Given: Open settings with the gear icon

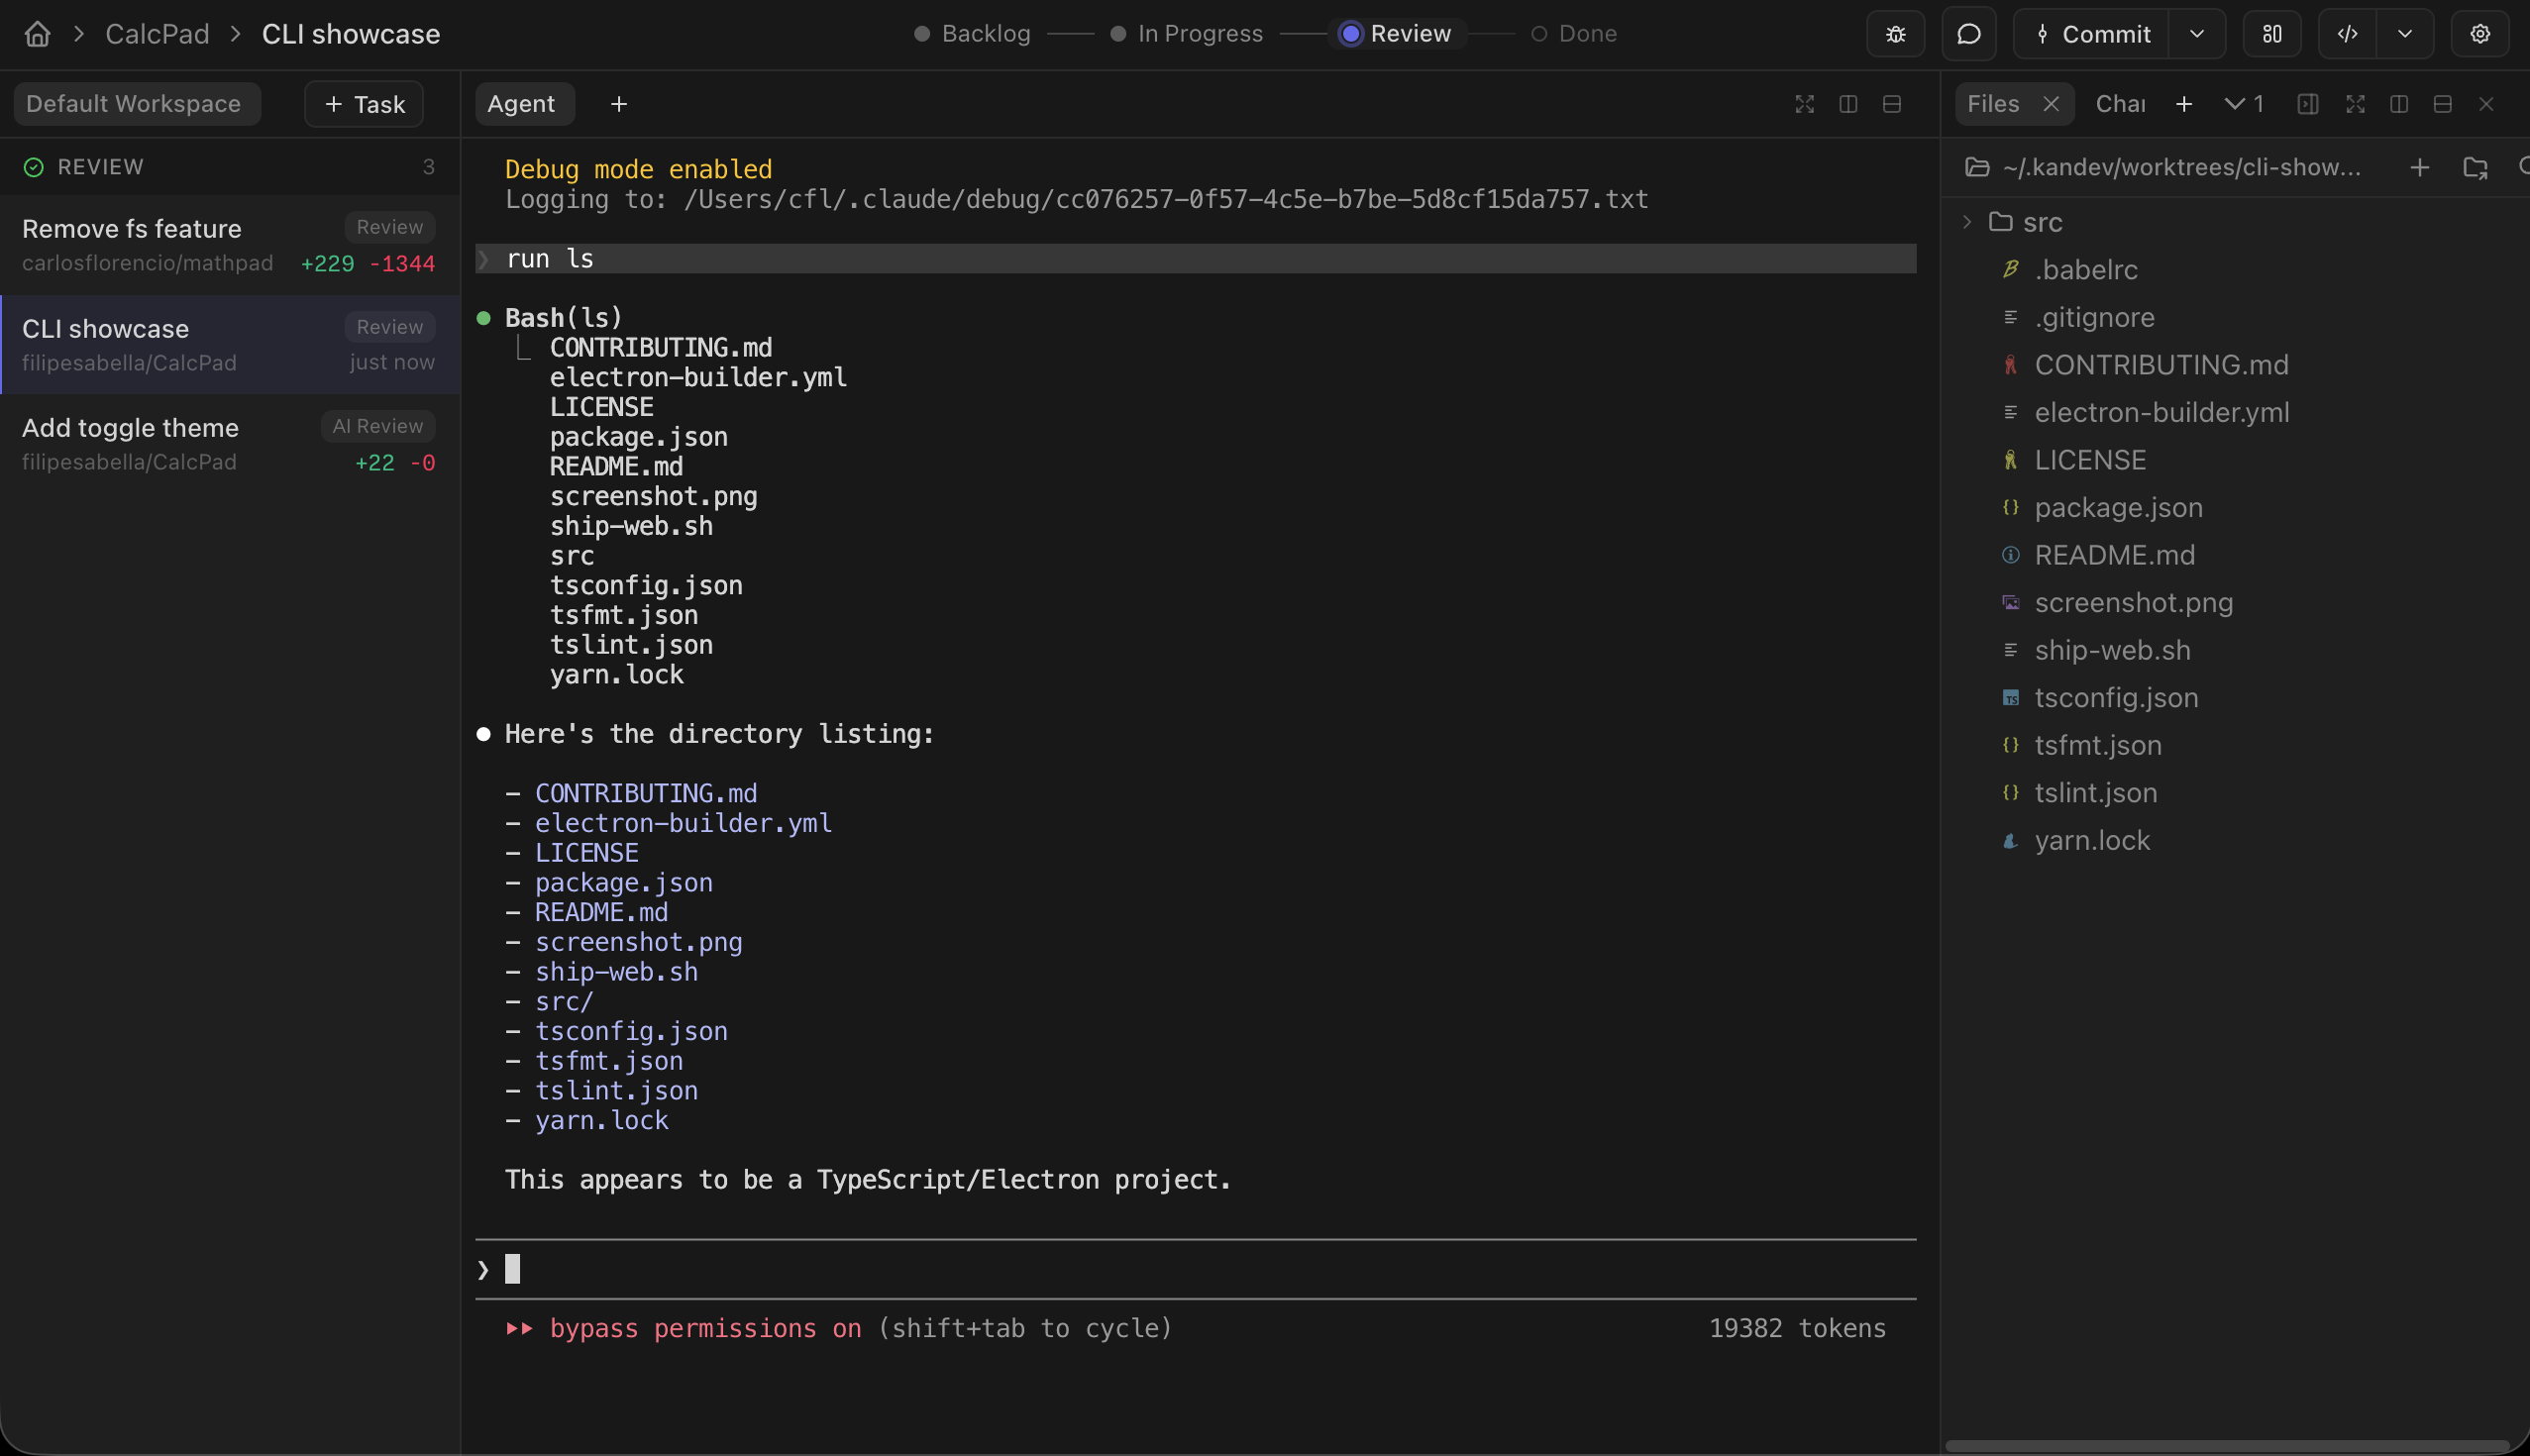Looking at the screenshot, I should coord(2480,34).
